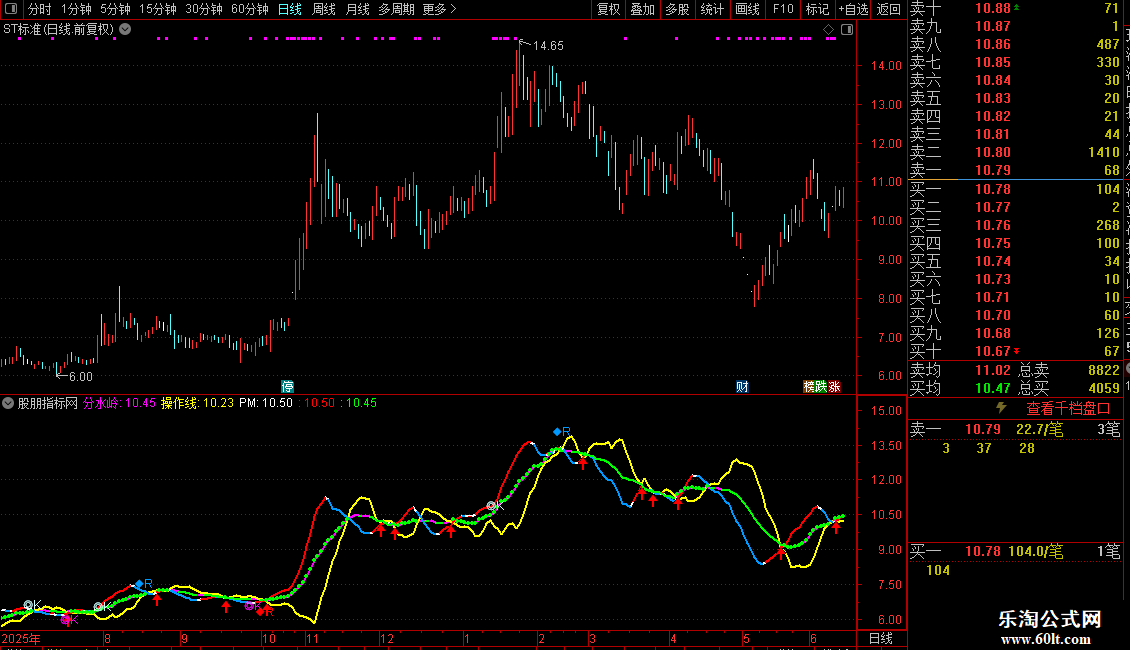Click the 6.00 low price label
Image resolution: width=1130 pixels, height=650 pixels.
point(81,376)
